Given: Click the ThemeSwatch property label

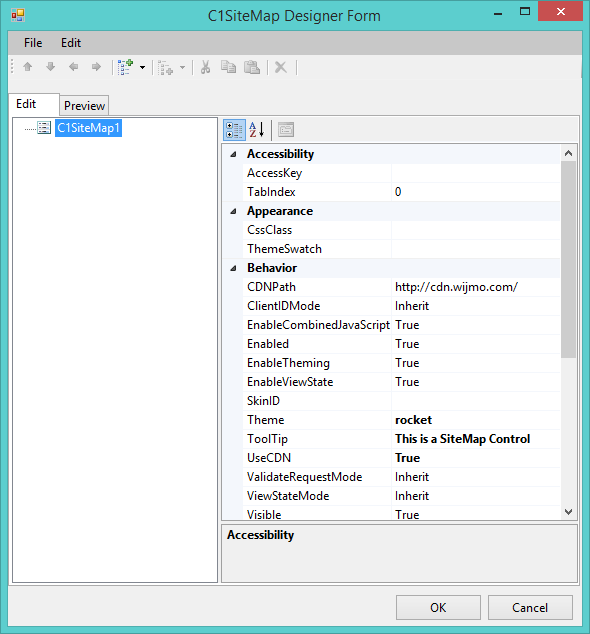Looking at the screenshot, I should tap(284, 249).
